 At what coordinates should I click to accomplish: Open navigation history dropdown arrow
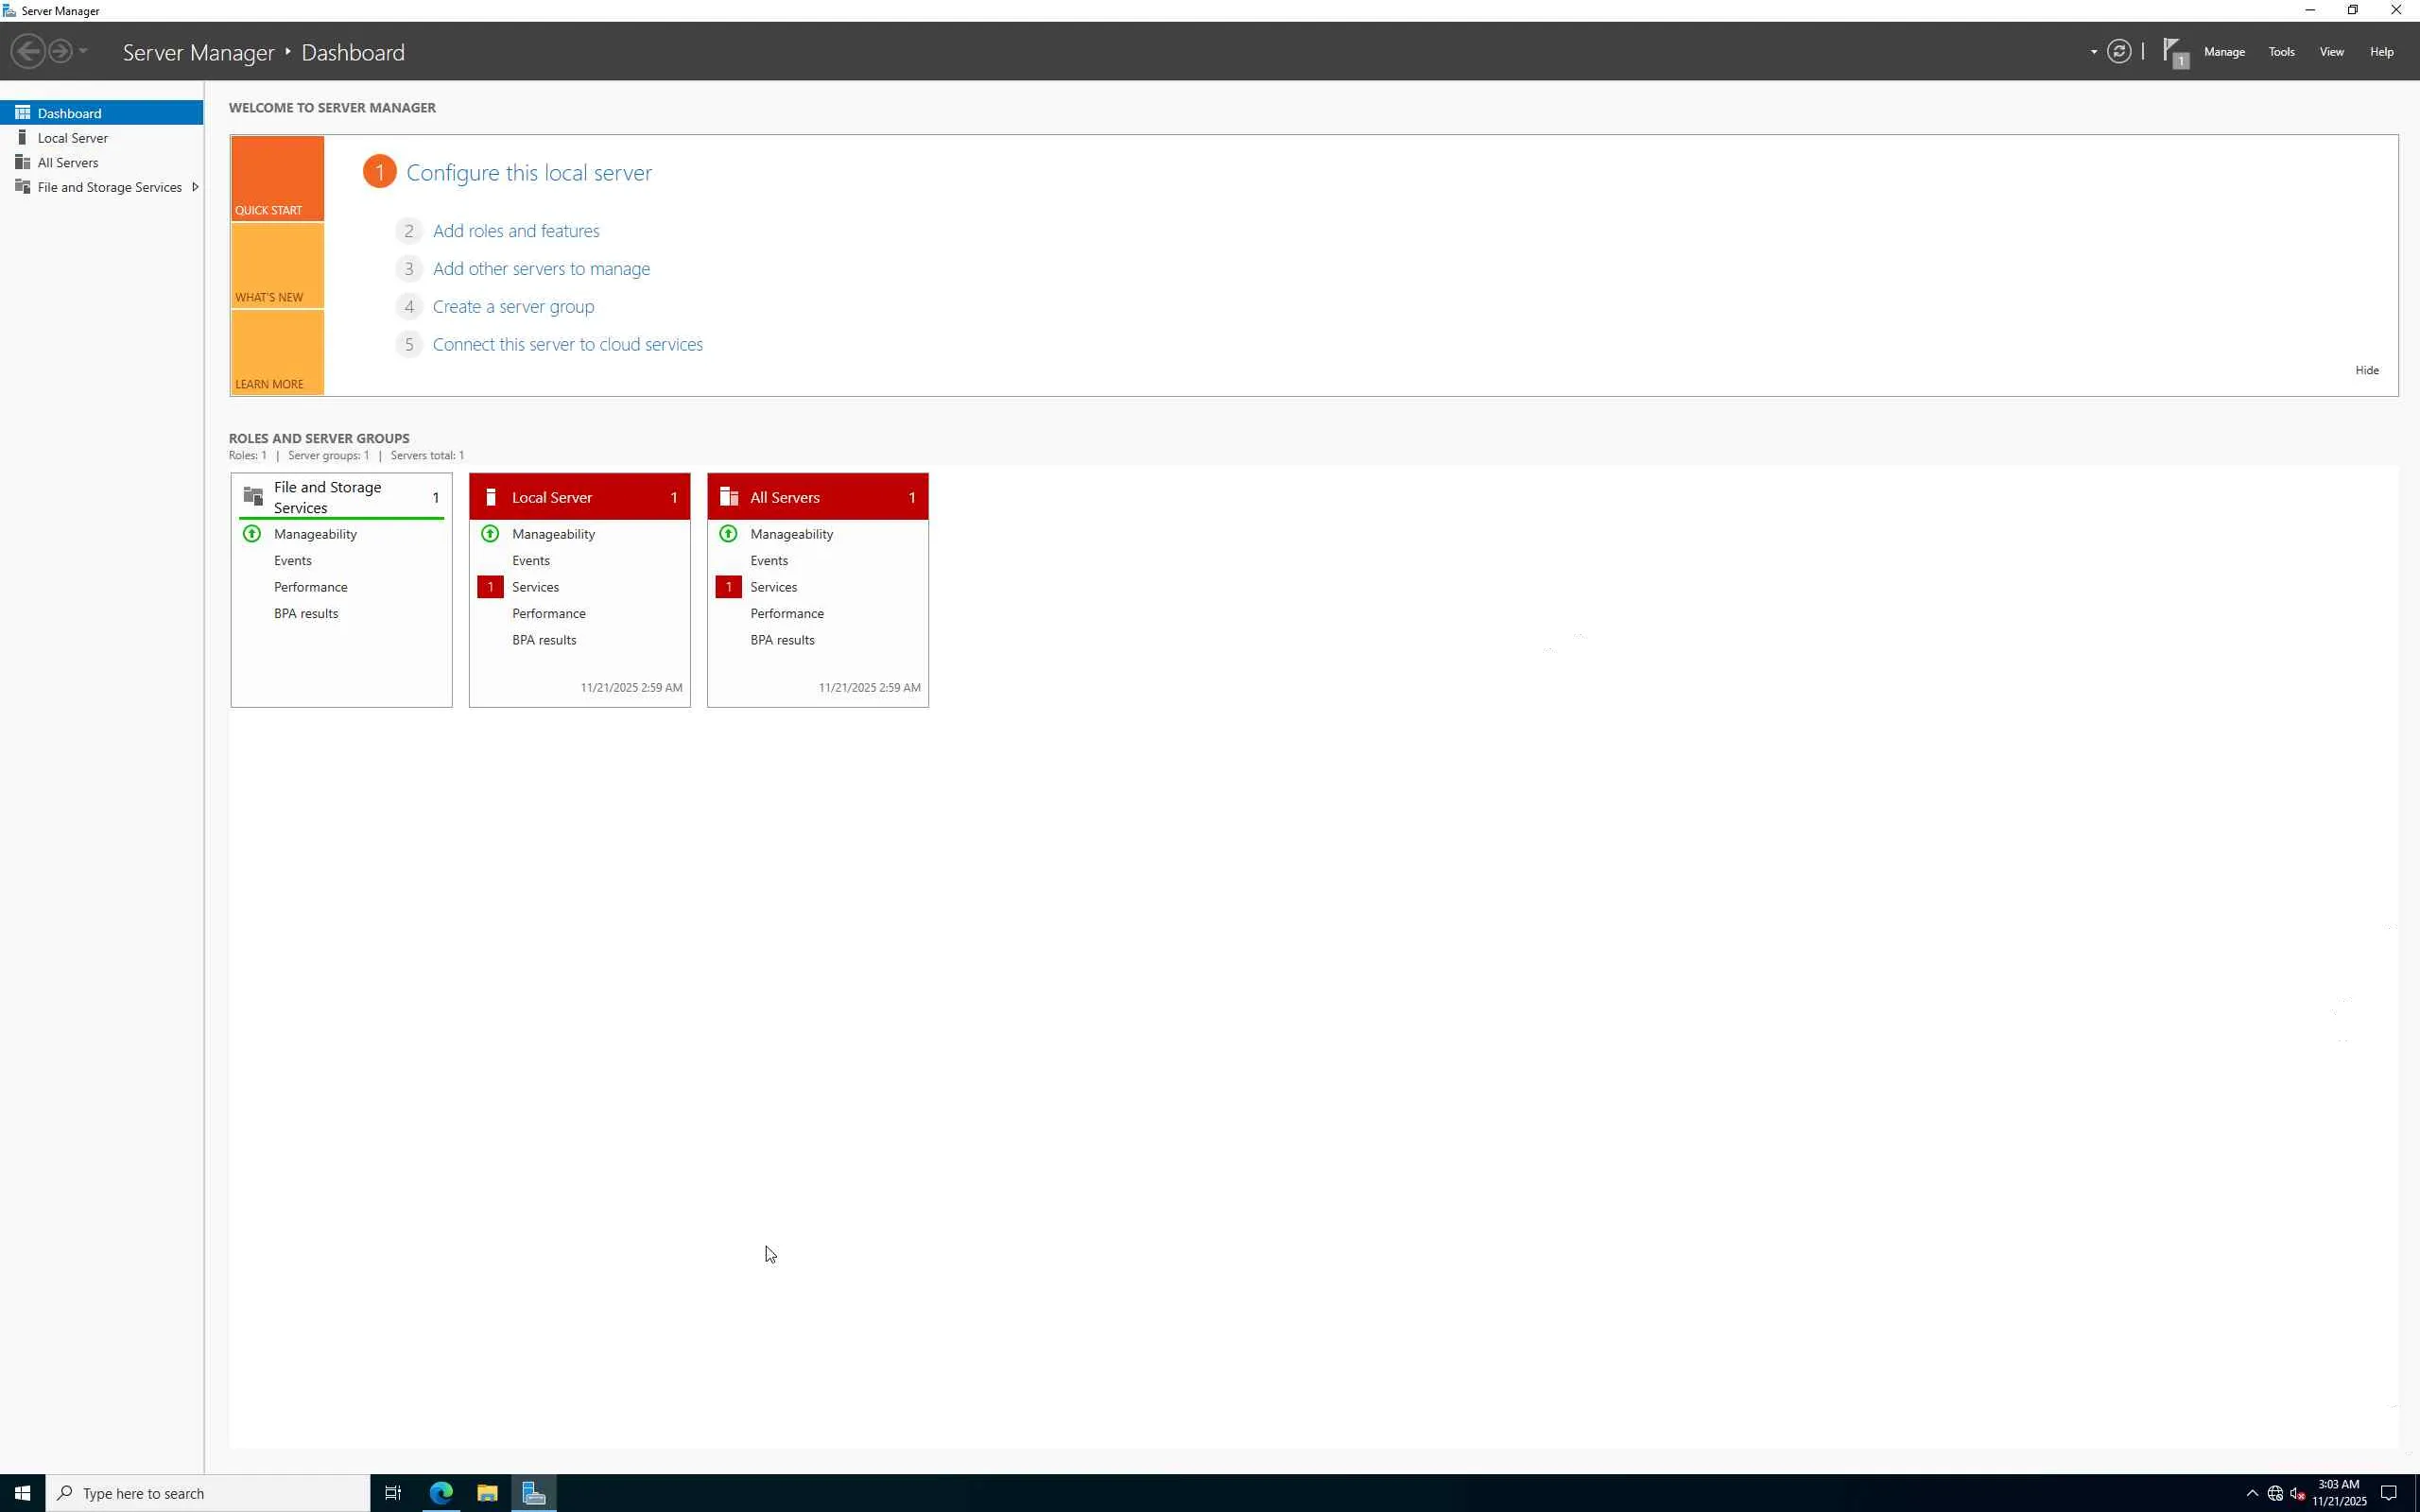pyautogui.click(x=83, y=51)
